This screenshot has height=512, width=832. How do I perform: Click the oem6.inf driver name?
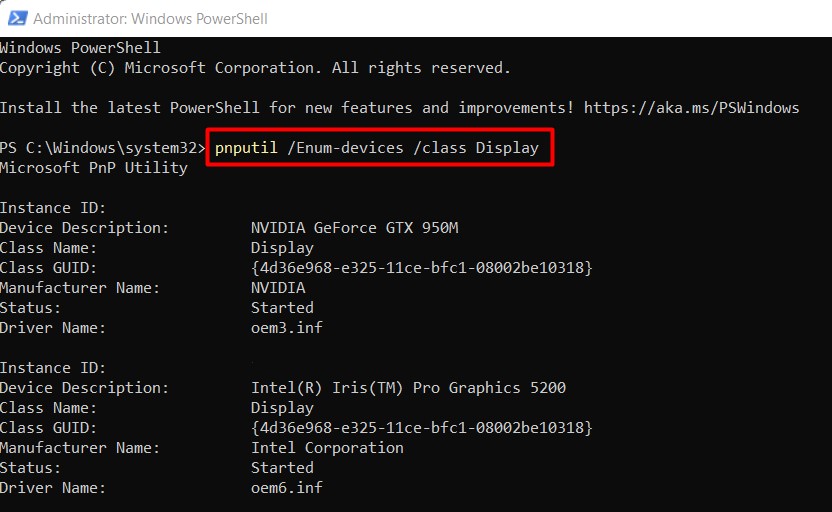click(287, 488)
